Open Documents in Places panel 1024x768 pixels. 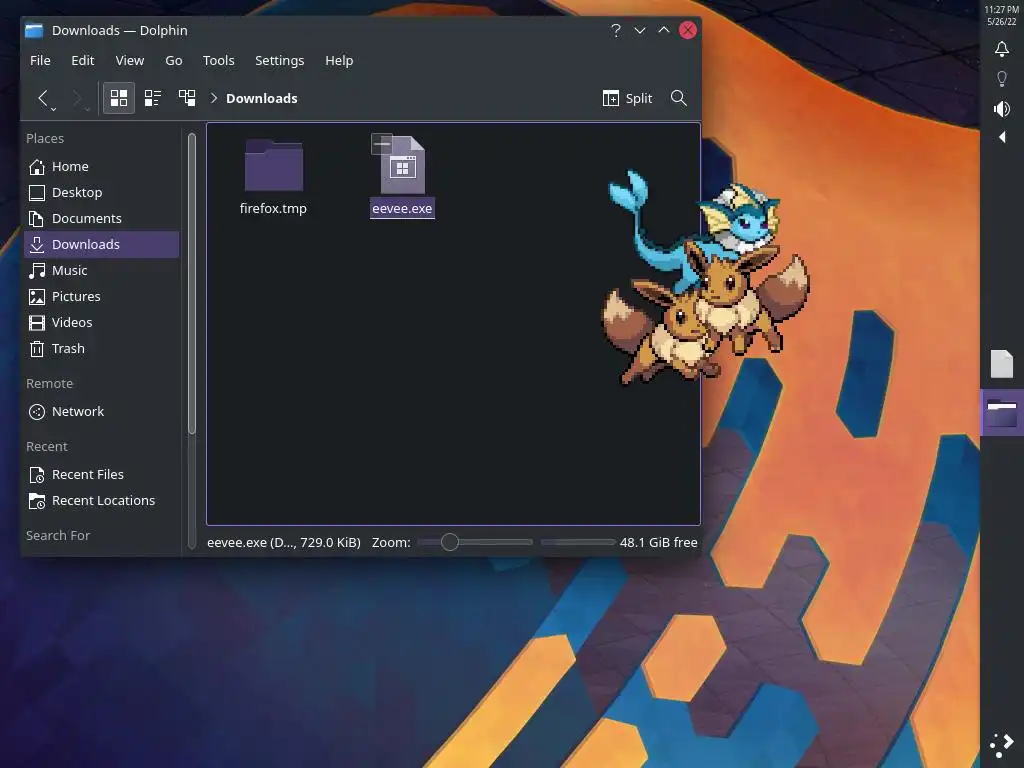[101, 219]
